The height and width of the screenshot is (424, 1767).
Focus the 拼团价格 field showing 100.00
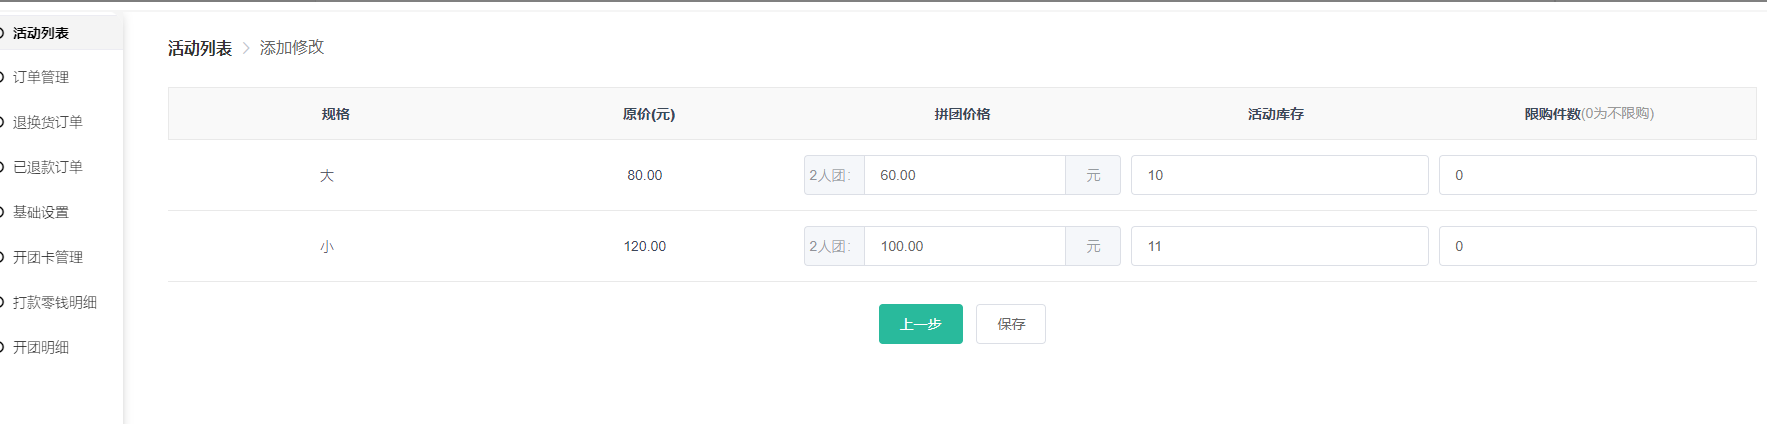964,246
